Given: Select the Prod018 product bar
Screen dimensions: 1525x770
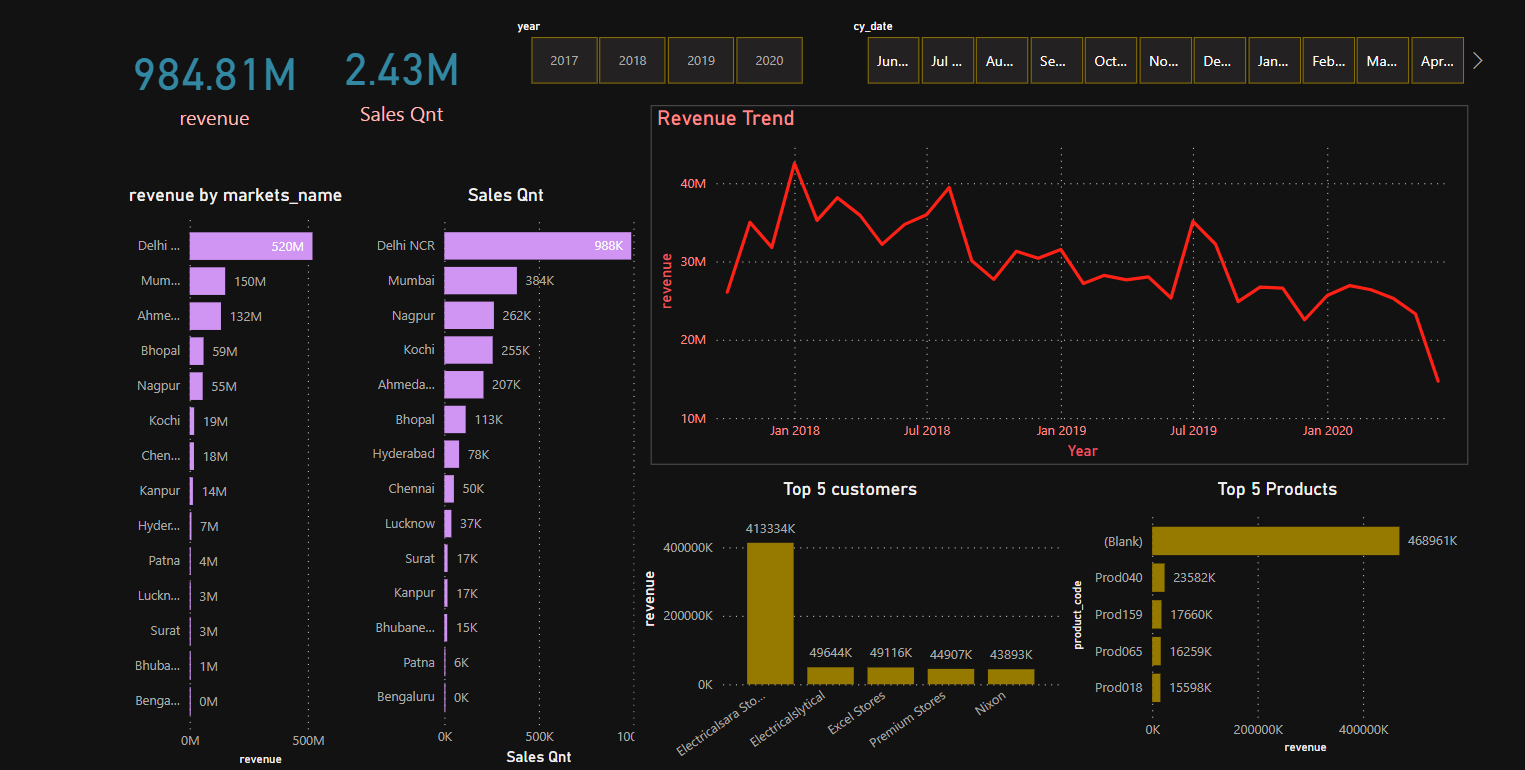Looking at the screenshot, I should [x=1157, y=688].
